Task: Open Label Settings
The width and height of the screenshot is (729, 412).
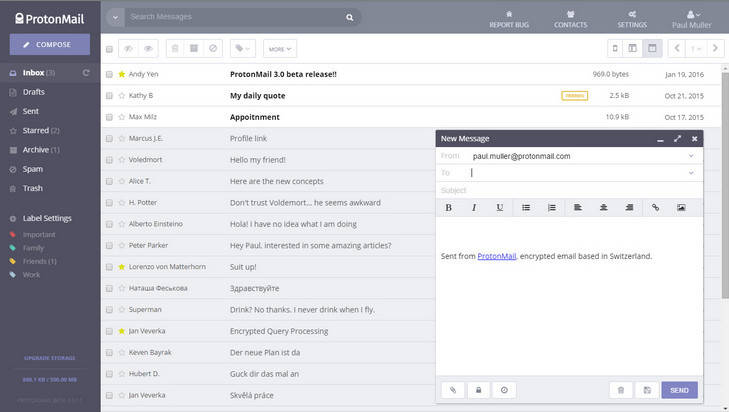Action: coord(47,218)
